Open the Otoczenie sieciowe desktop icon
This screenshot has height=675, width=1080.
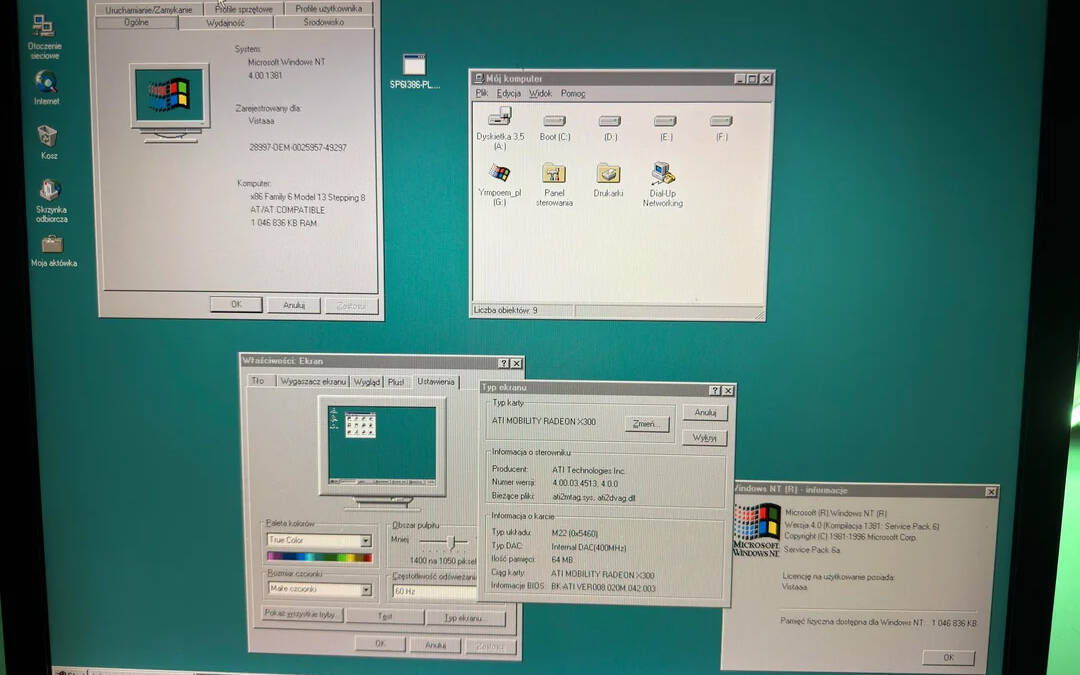click(43, 36)
